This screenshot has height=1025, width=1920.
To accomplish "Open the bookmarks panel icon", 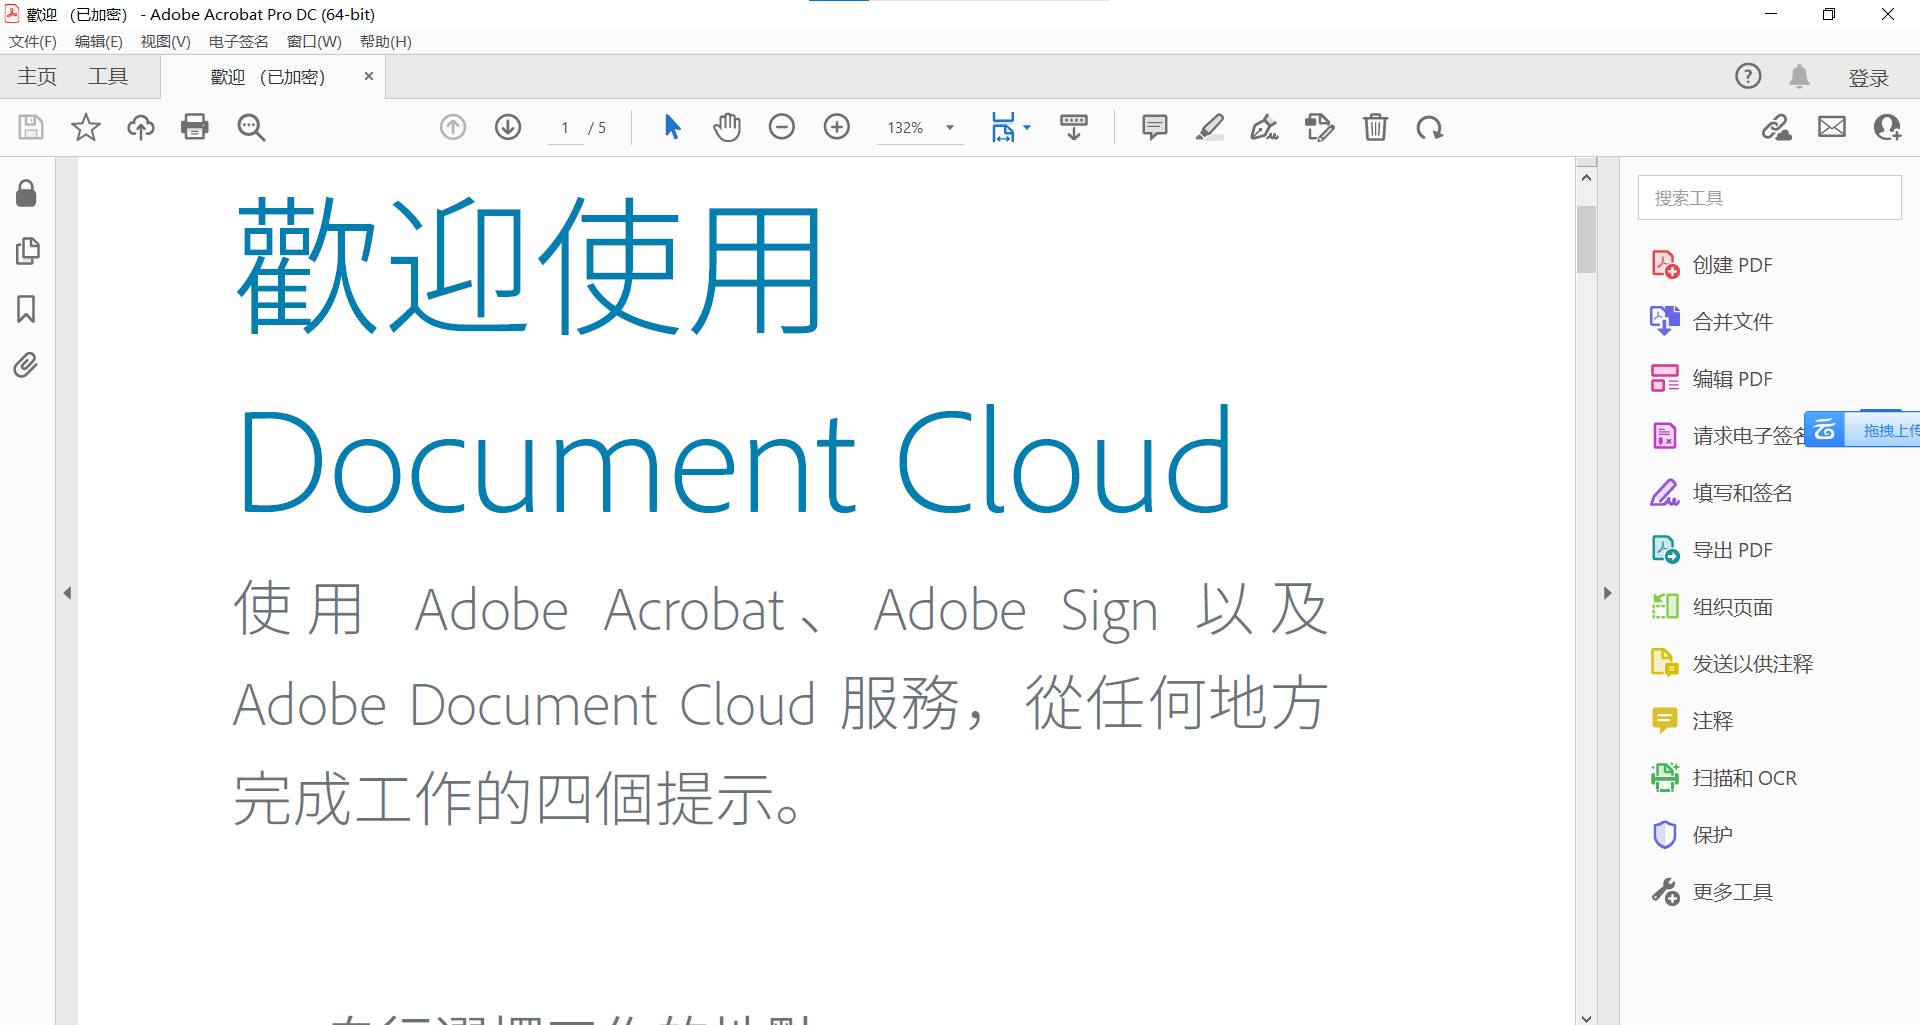I will 27,309.
